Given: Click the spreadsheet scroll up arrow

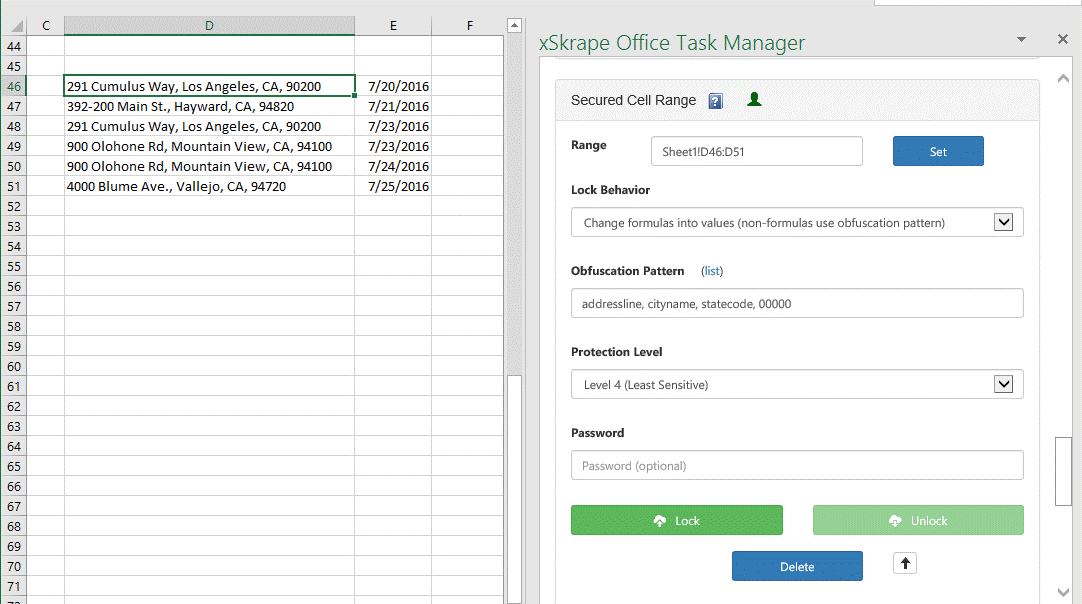Looking at the screenshot, I should click(x=514, y=26).
